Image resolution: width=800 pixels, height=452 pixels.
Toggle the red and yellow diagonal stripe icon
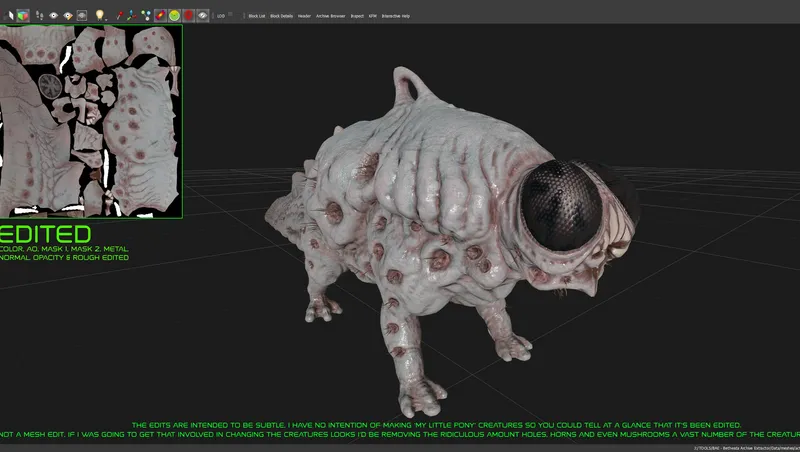point(160,16)
